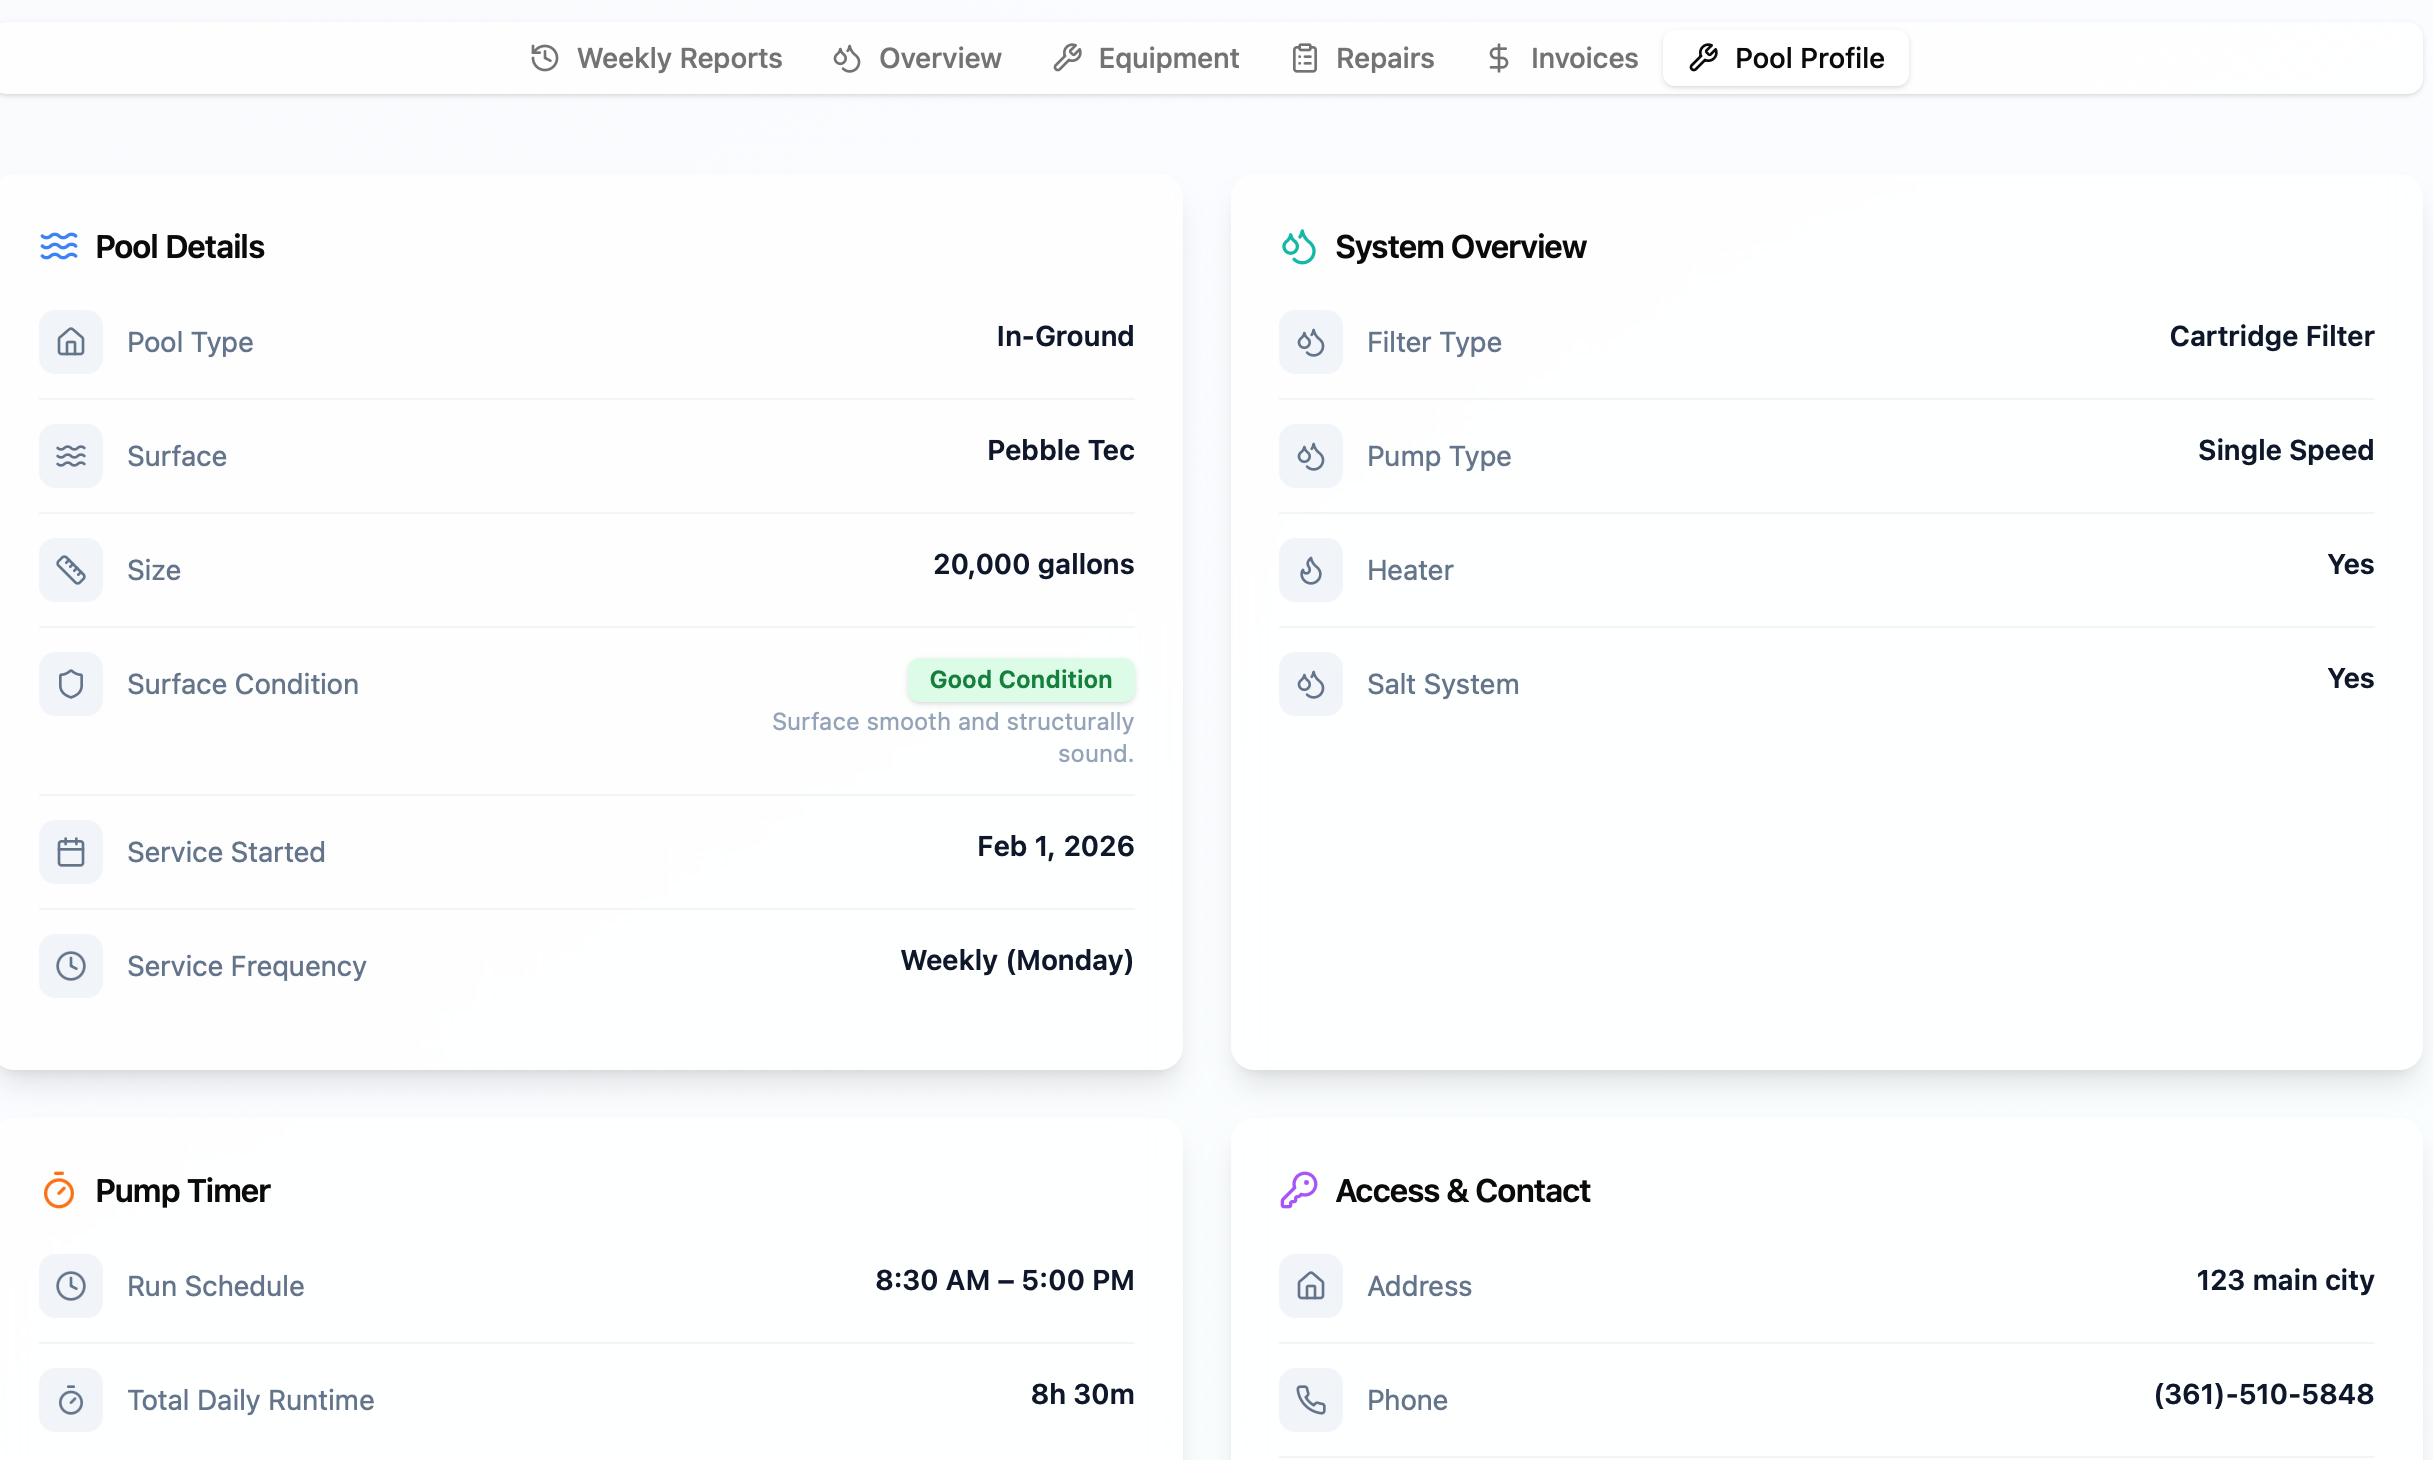This screenshot has height=1460, width=2433.
Task: Switch to the Overview tab
Action: coord(917,58)
